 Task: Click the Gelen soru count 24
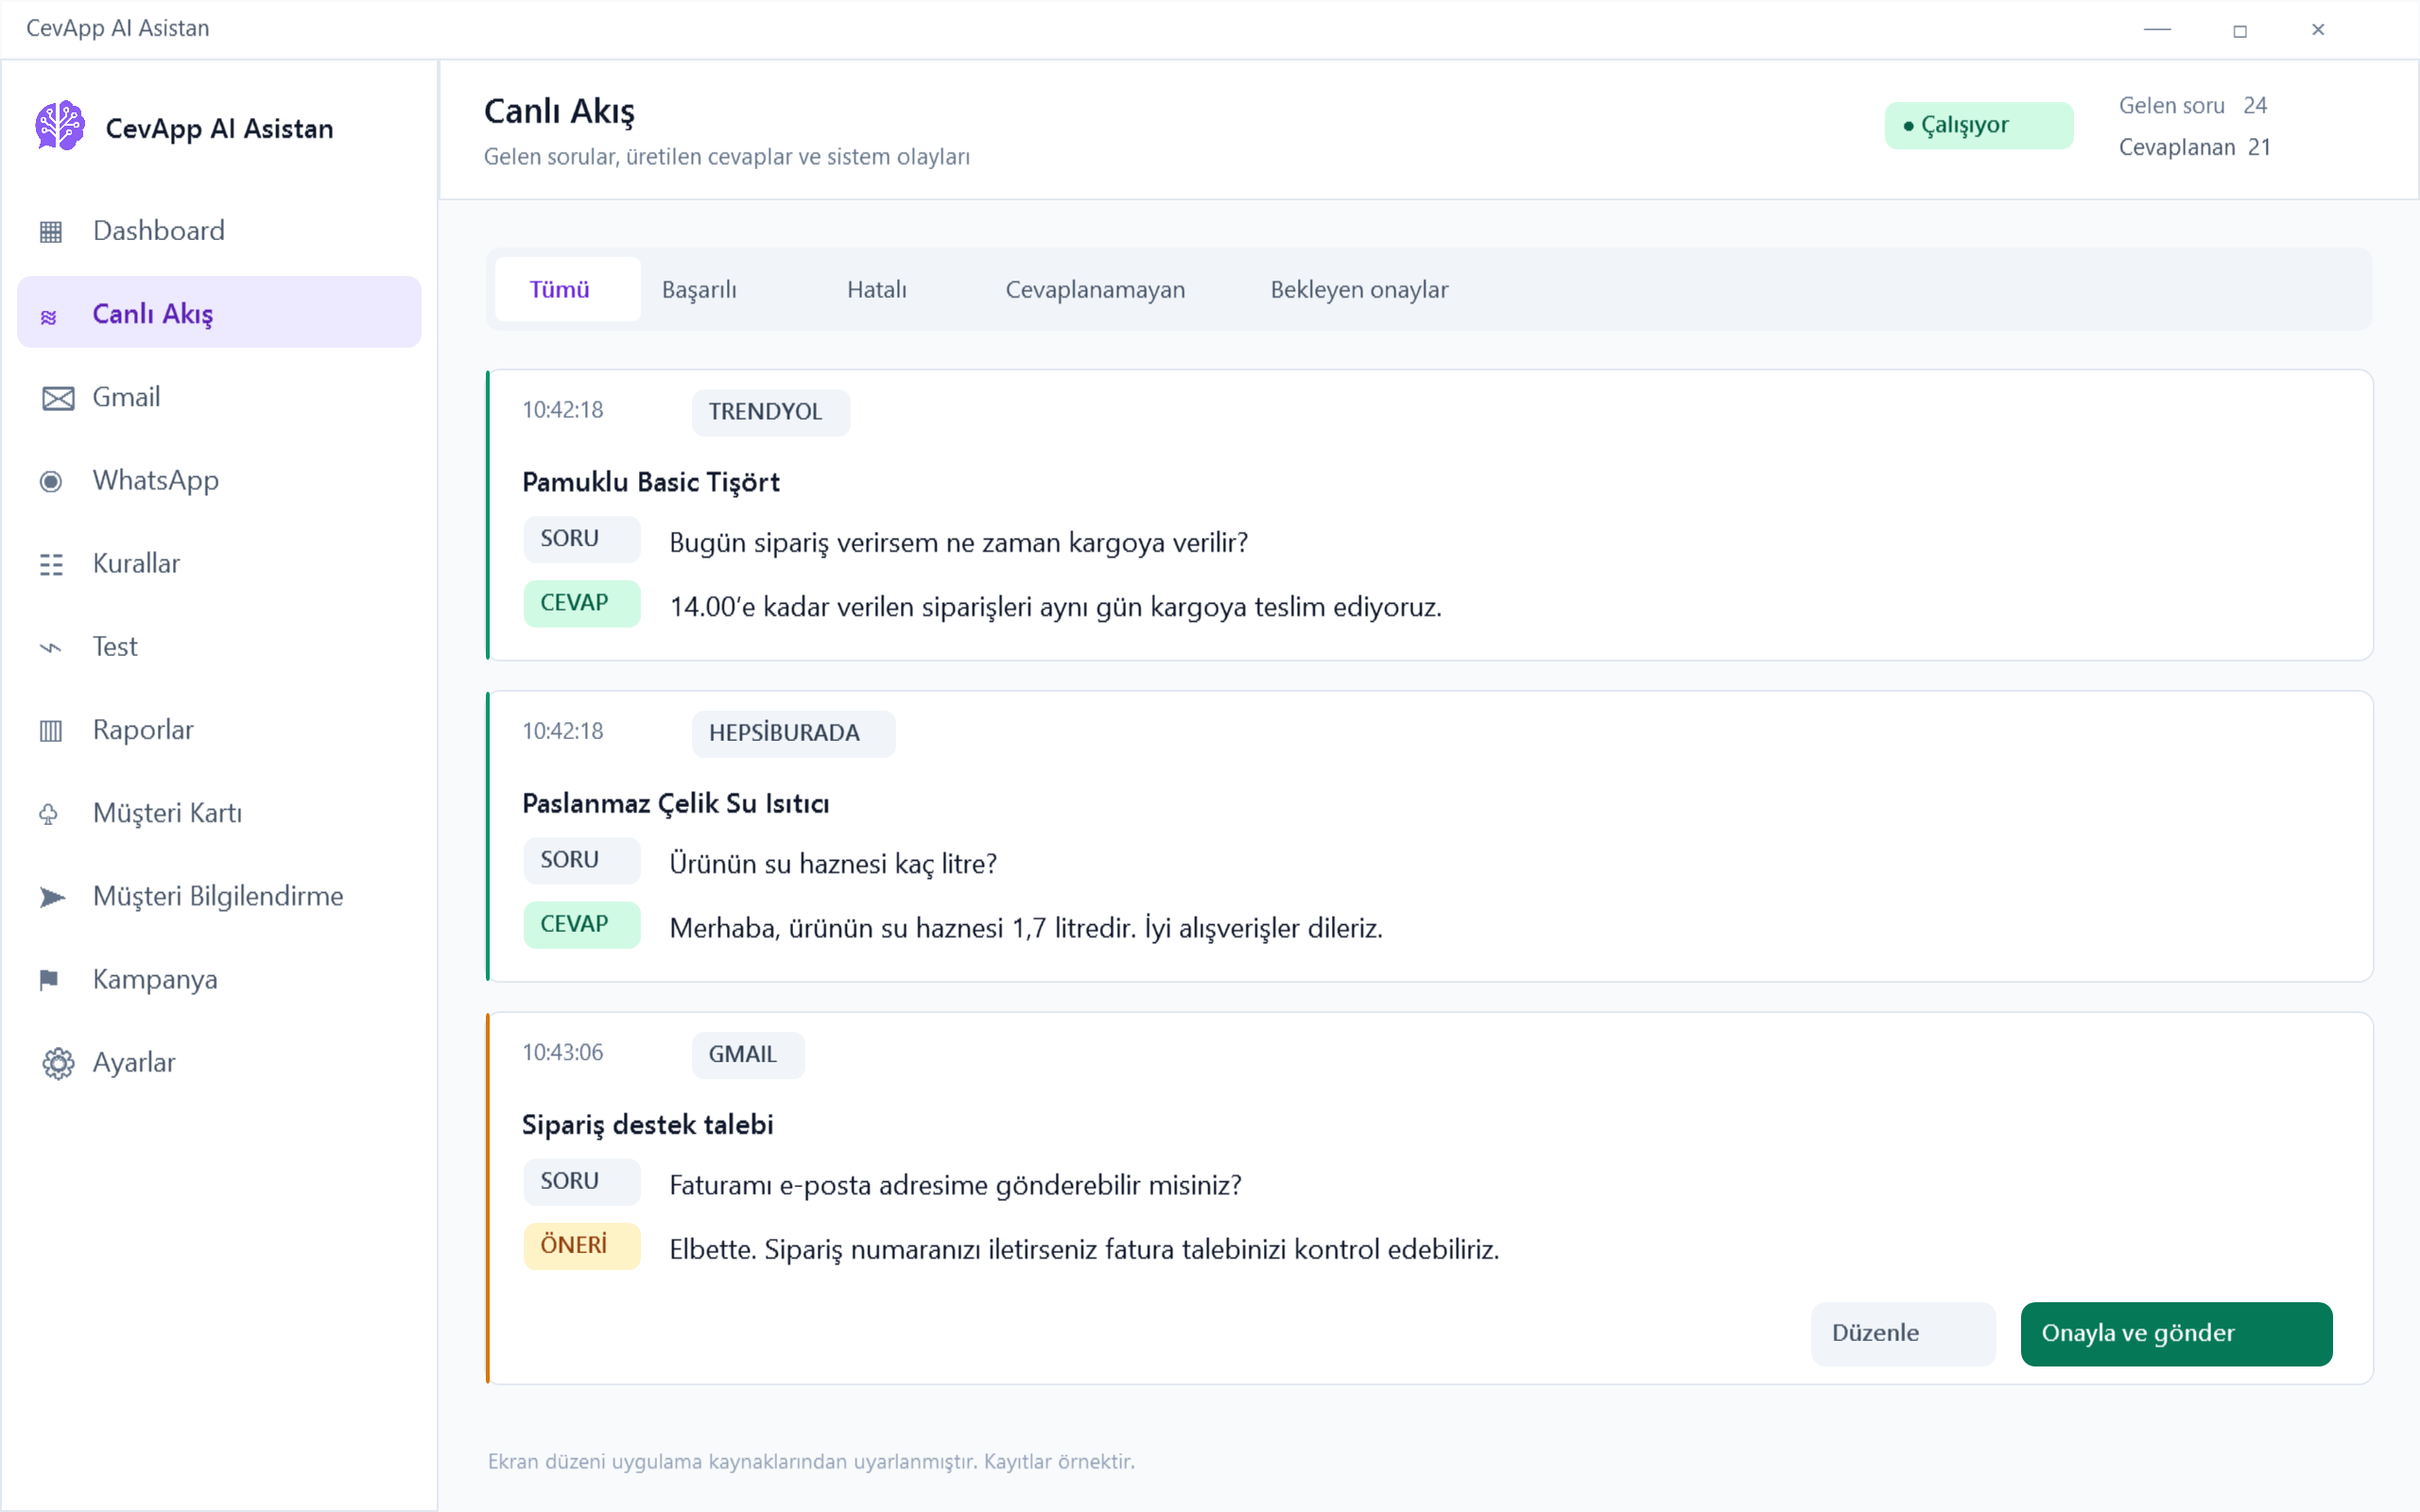tap(2254, 105)
